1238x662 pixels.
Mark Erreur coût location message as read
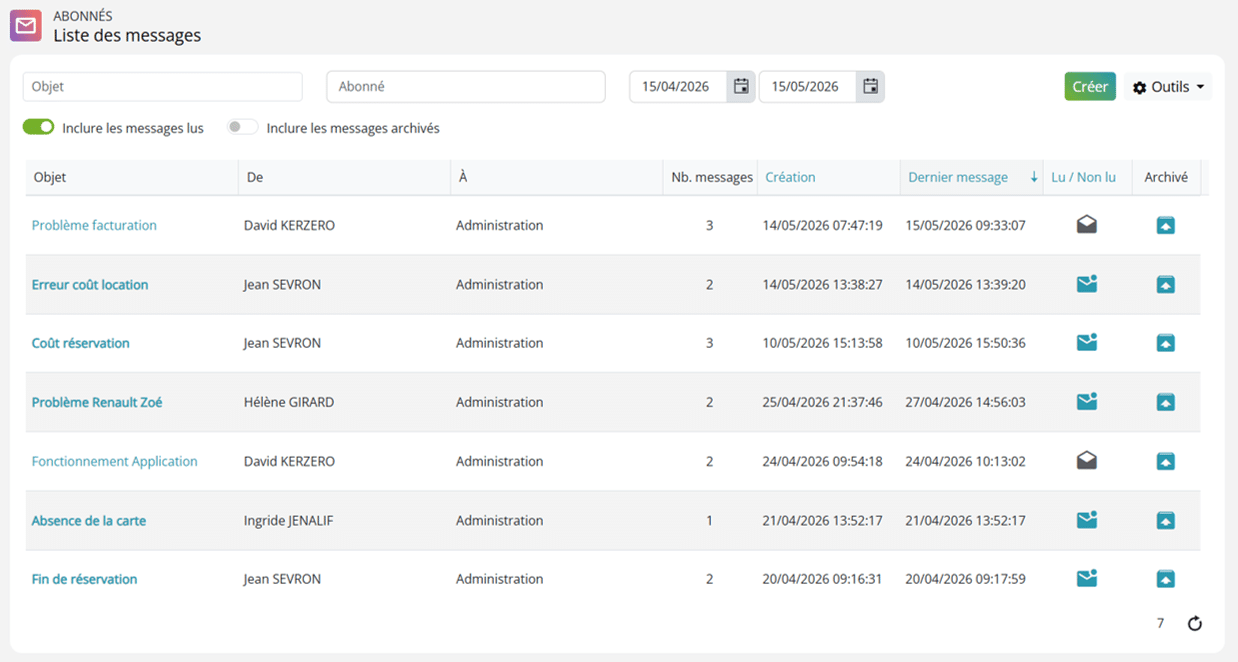(x=1087, y=284)
